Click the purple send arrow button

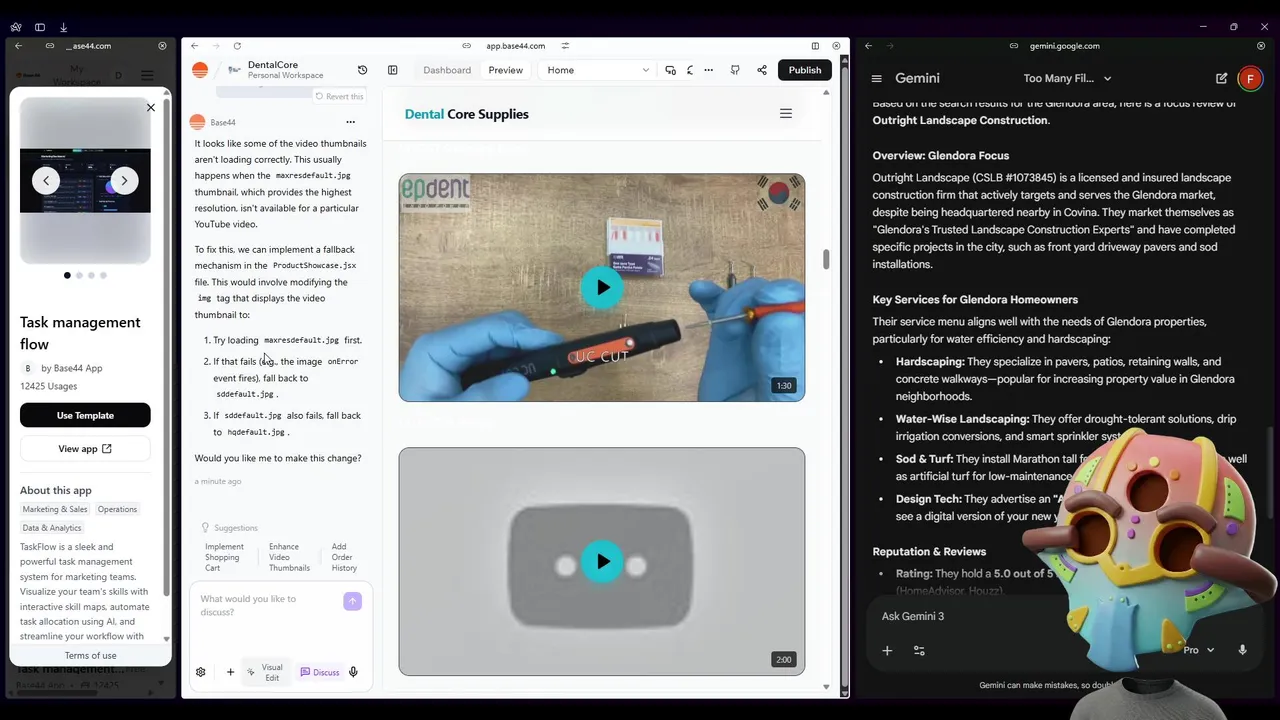pos(352,601)
